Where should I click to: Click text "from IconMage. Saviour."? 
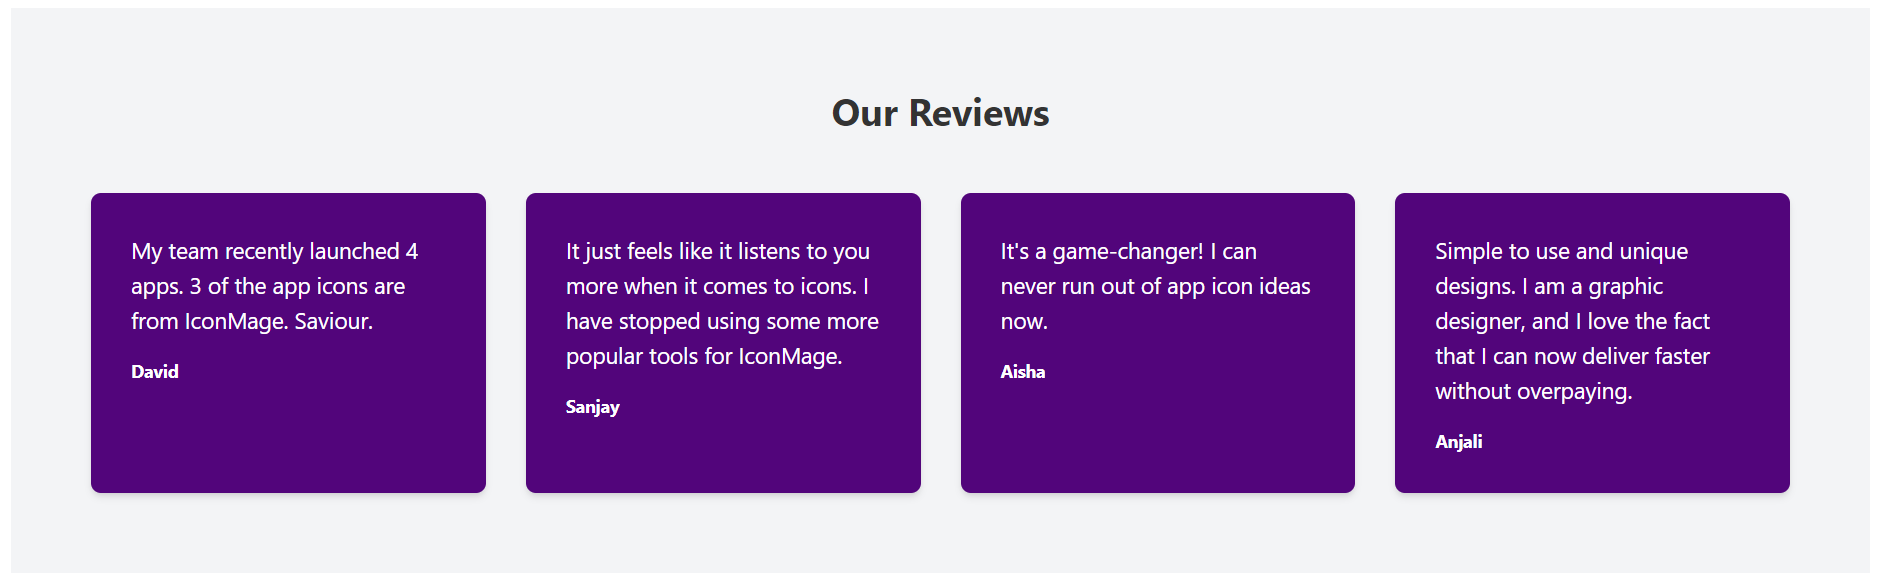coord(252,321)
